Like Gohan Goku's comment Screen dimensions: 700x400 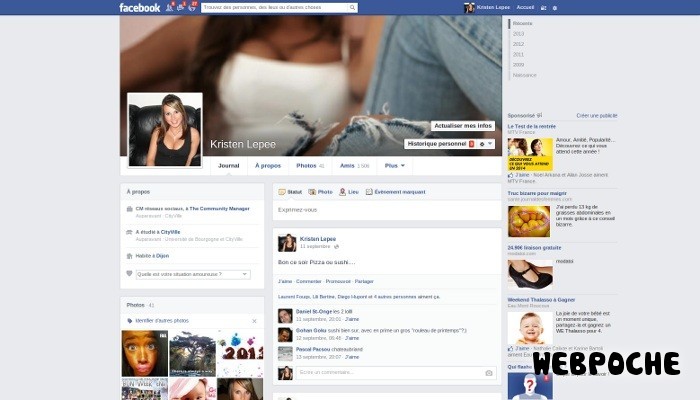tap(352, 338)
